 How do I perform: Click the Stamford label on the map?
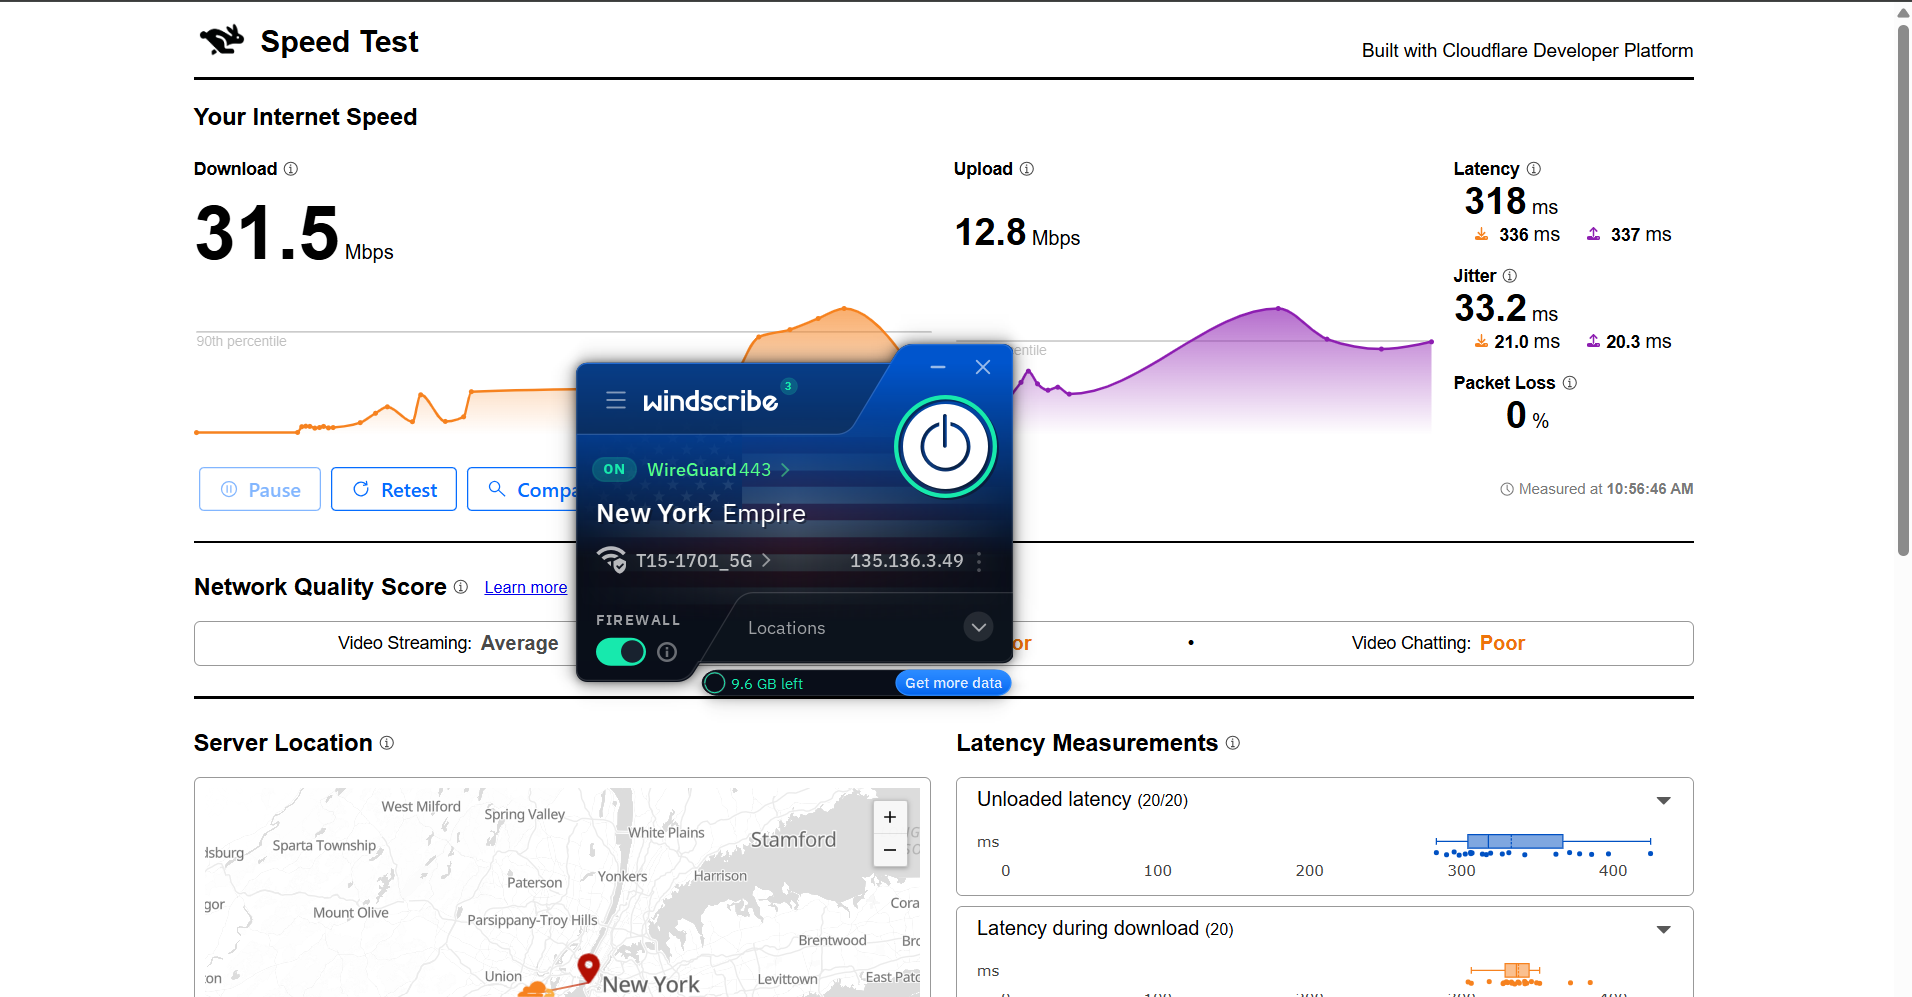(x=793, y=840)
